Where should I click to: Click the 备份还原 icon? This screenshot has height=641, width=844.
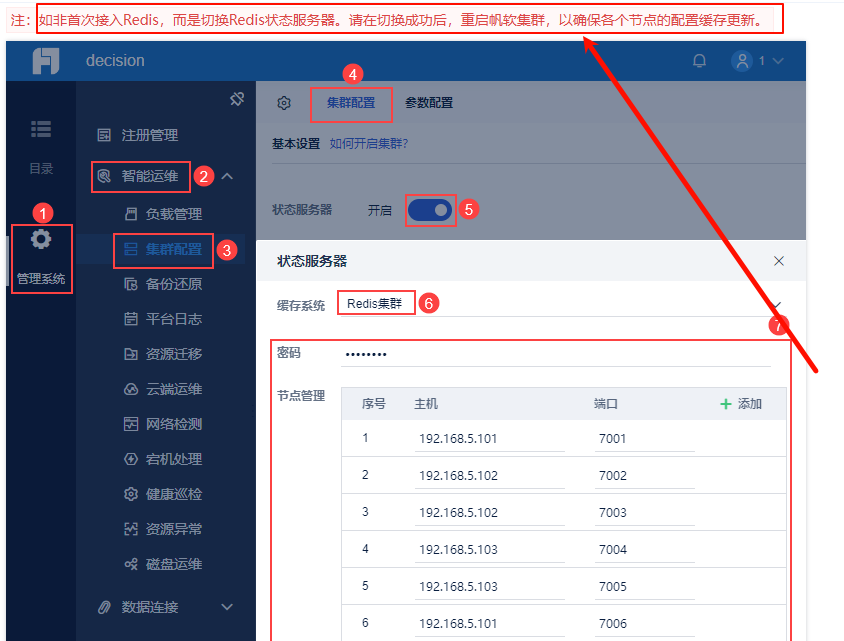click(x=131, y=284)
